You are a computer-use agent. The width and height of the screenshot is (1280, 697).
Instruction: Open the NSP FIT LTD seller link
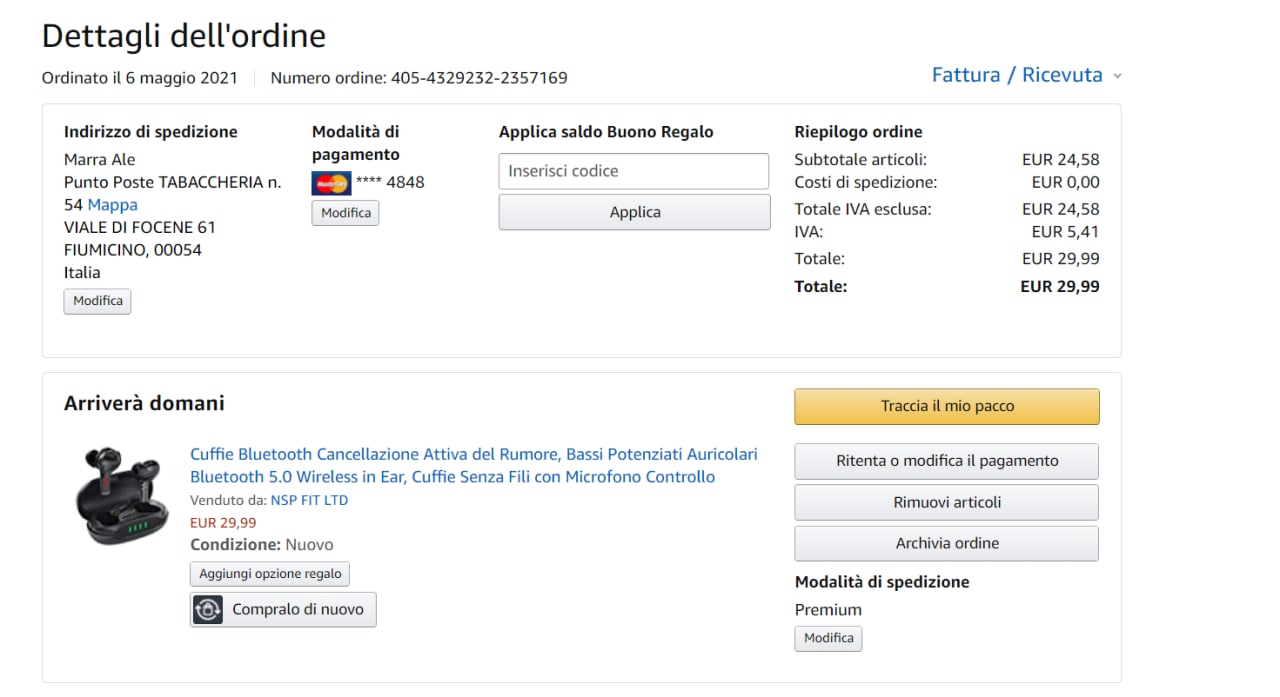pyautogui.click(x=309, y=500)
